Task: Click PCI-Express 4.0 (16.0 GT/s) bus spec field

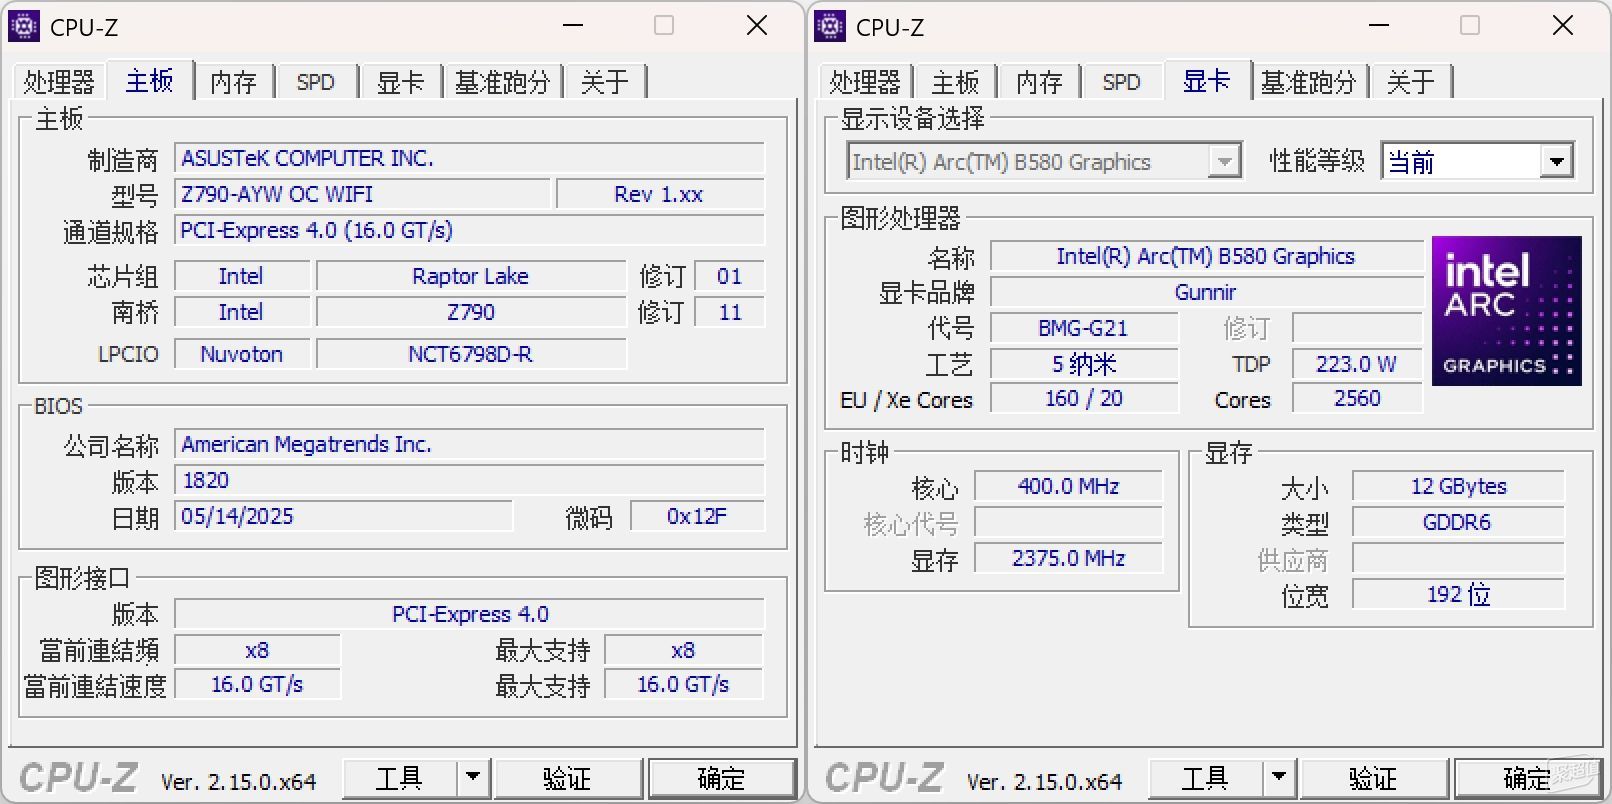Action: [x=469, y=230]
